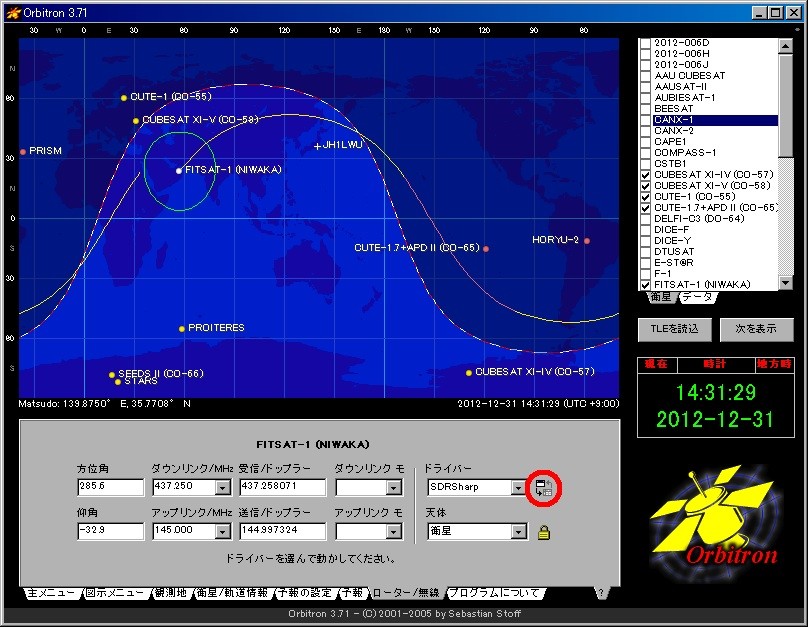Switch to the 図示メニュー tab

pyautogui.click(x=115, y=593)
